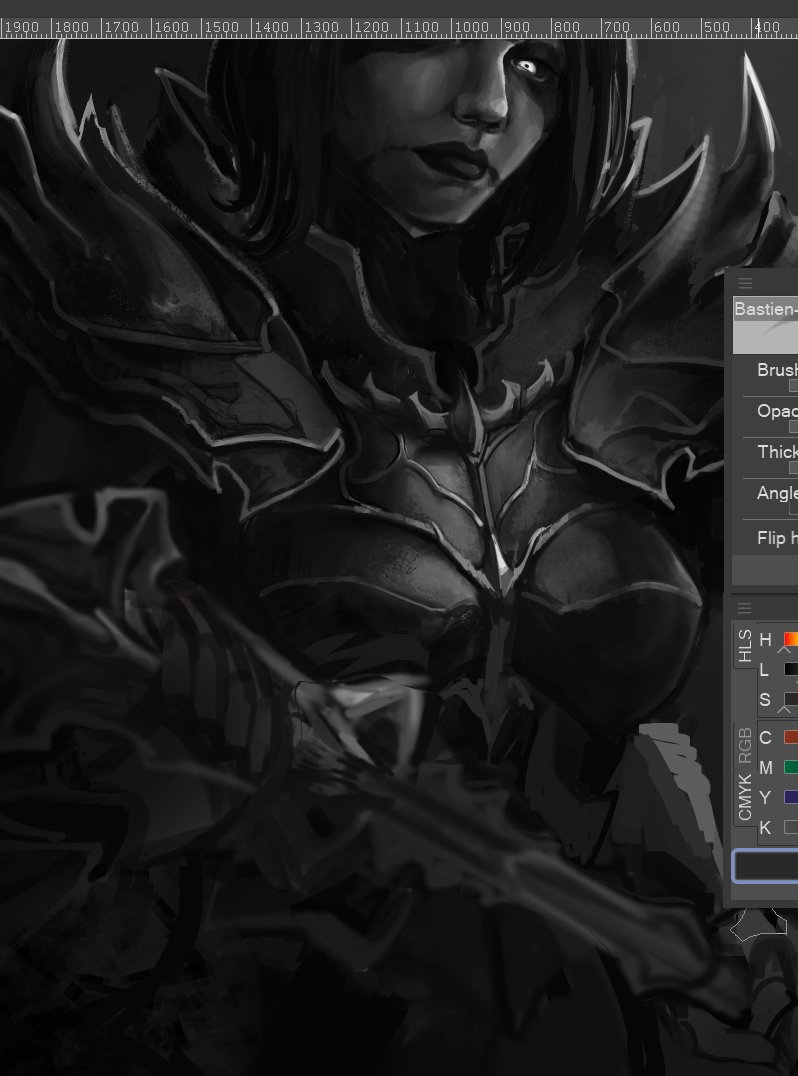Click the Yellow (Y) channel slider
The image size is (798, 1076).
[790, 797]
